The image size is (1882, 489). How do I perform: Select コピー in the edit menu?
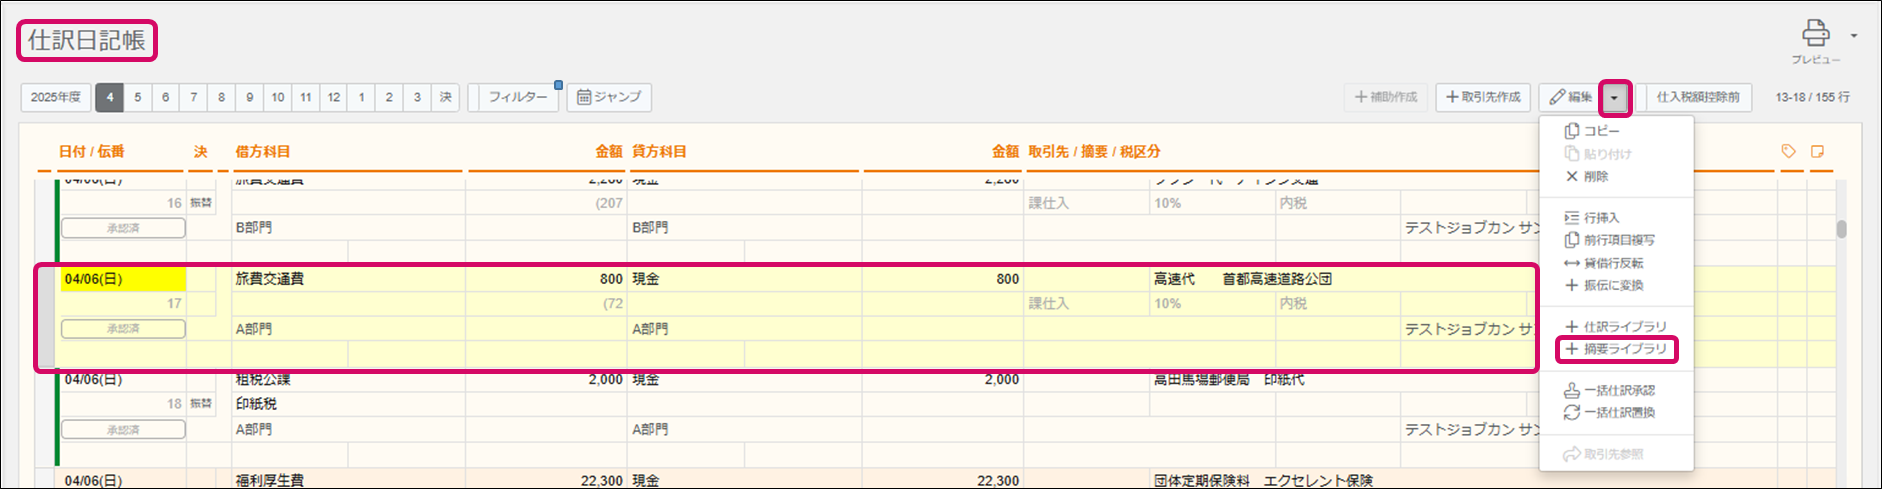tap(1601, 131)
